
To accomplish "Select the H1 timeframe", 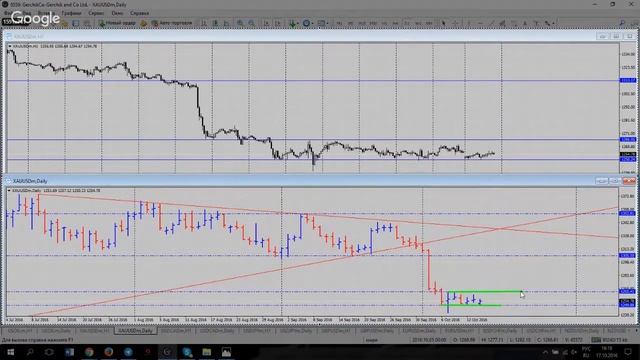I will pos(384,23).
